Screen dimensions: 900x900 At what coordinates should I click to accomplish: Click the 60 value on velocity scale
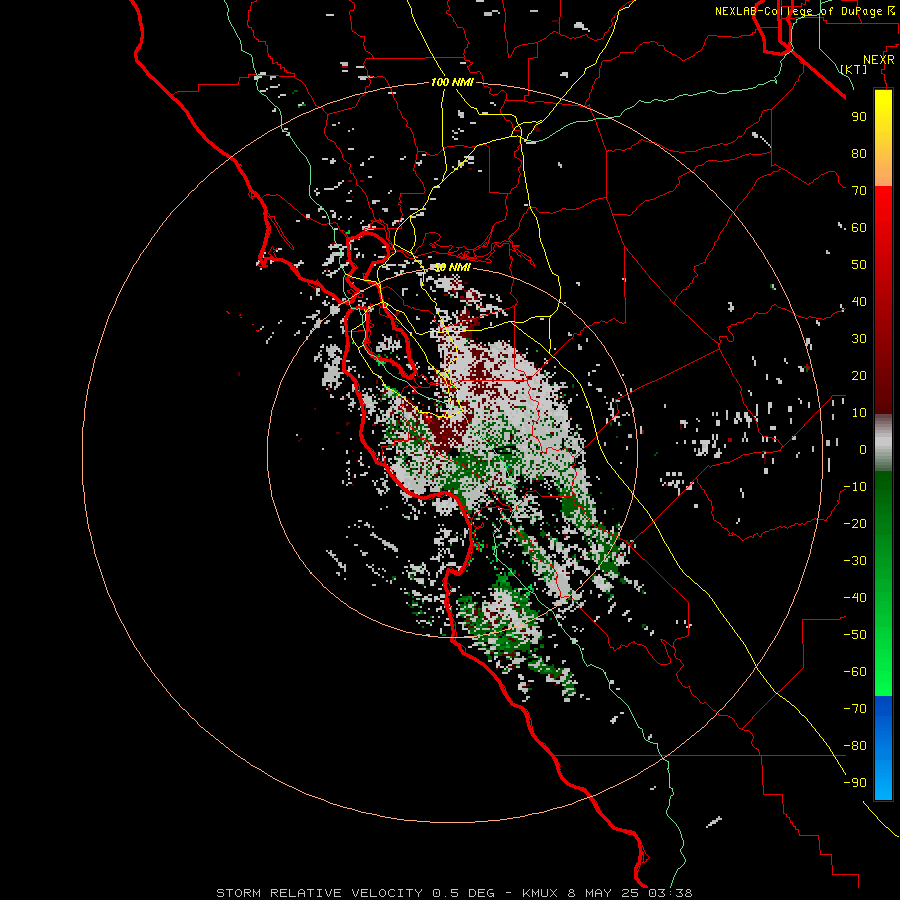click(859, 227)
